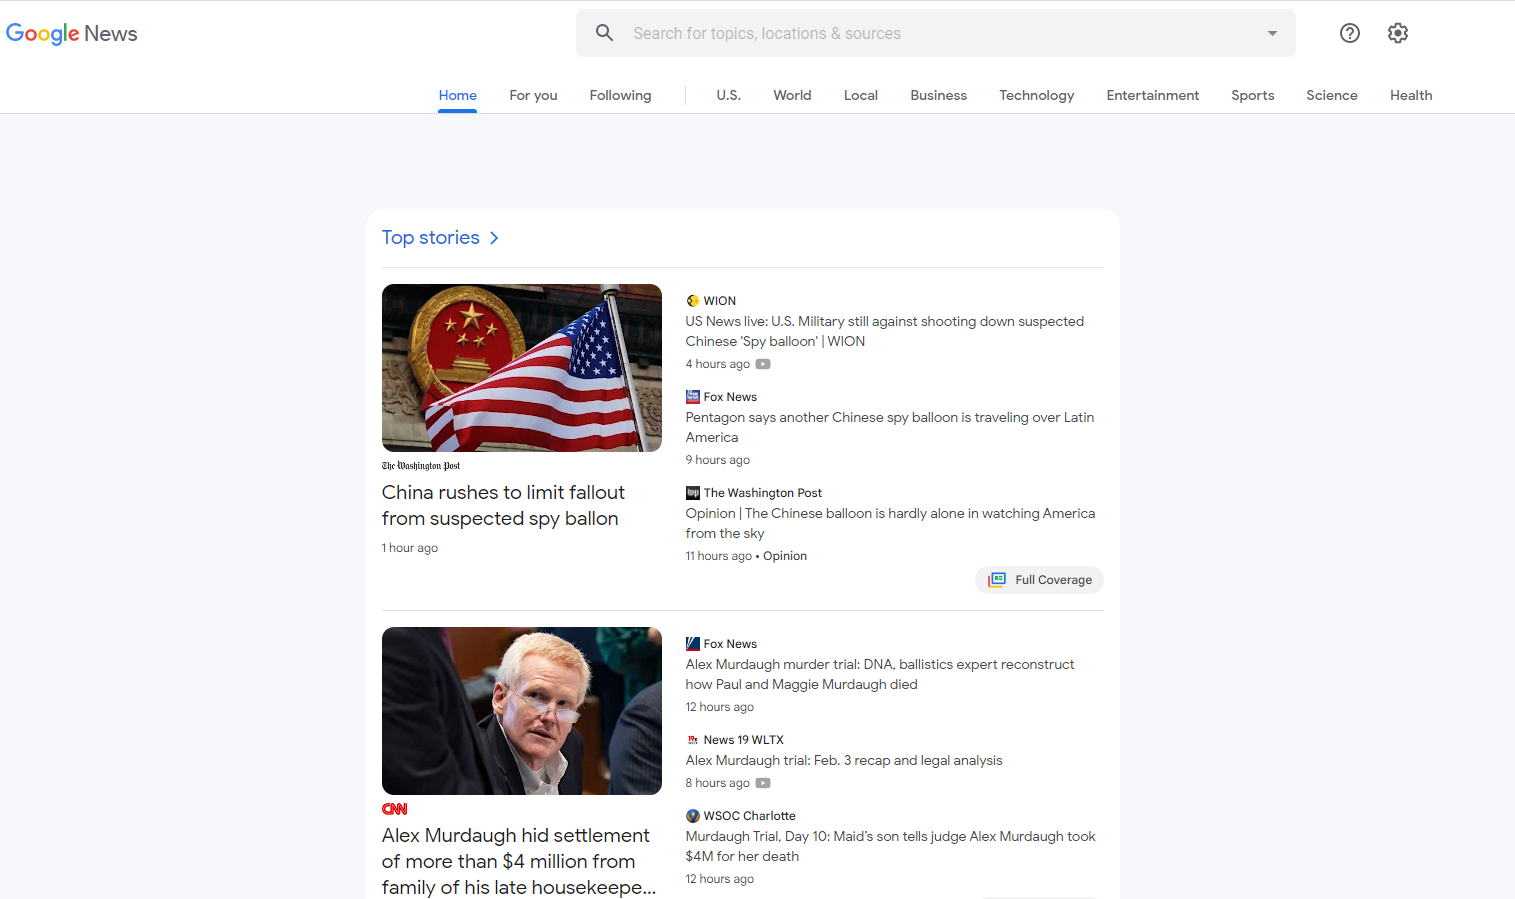Open the Pentagon spy balloon Fox News headline
The image size is (1515, 899).
click(x=889, y=427)
